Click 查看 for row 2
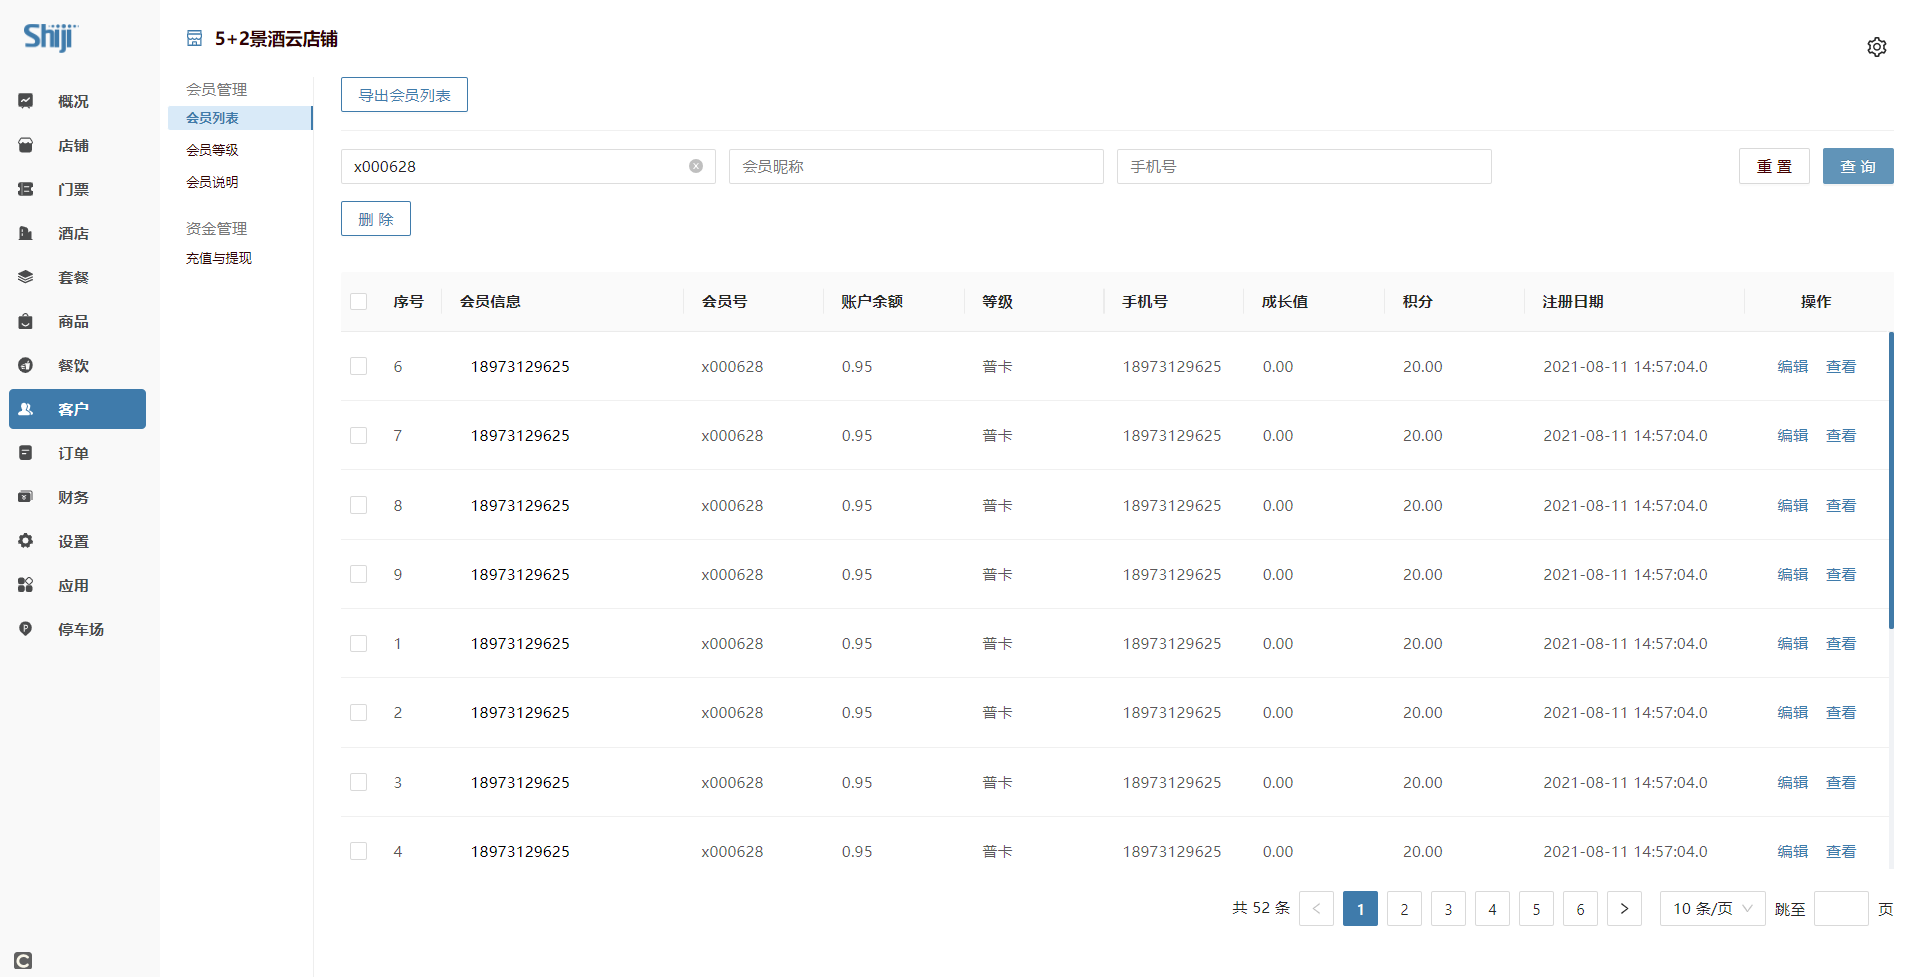The image size is (1920, 977). point(1841,712)
